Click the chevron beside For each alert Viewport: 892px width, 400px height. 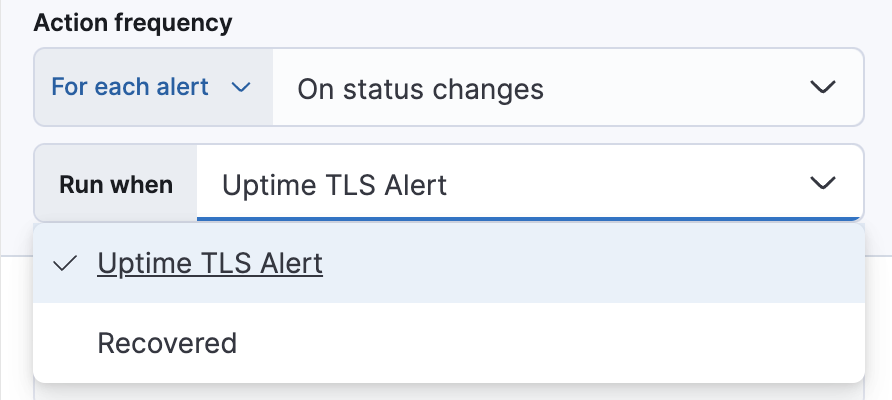(x=240, y=88)
